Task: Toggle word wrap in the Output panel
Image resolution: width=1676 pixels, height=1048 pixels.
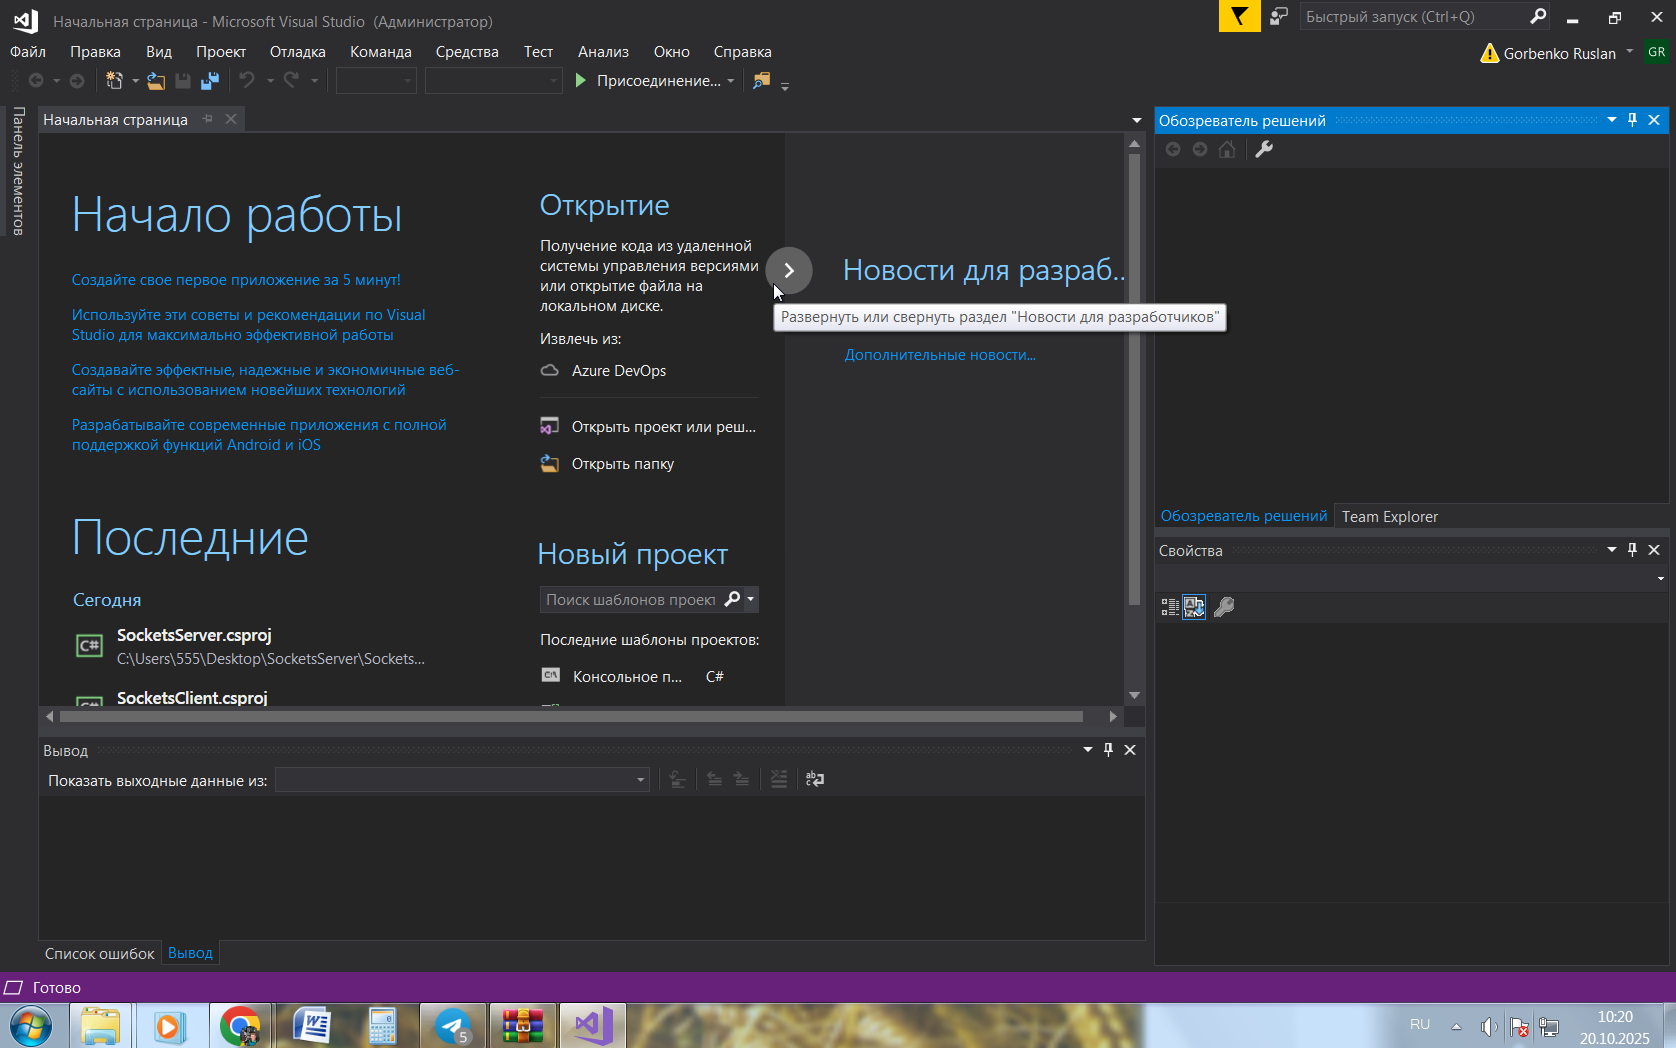Action: (815, 779)
